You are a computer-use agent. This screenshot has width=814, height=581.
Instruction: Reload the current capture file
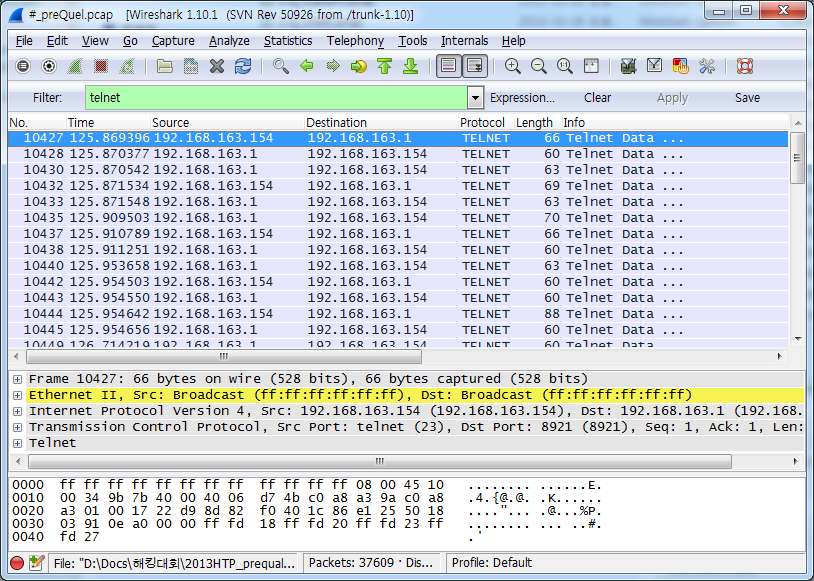pyautogui.click(x=242, y=66)
